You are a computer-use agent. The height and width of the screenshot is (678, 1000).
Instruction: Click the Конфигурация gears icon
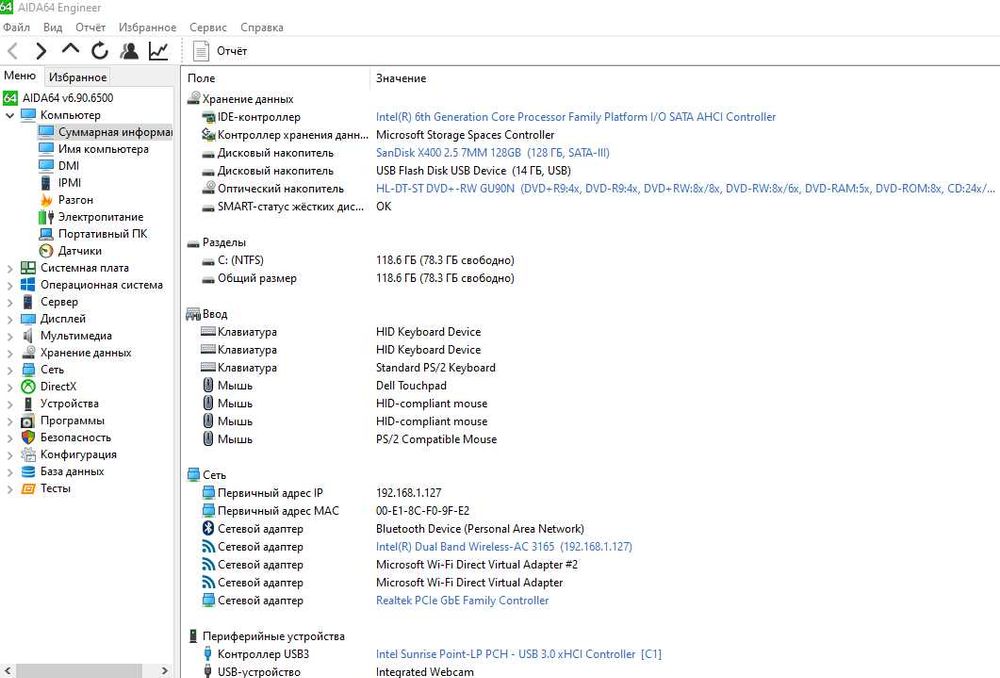(x=28, y=455)
